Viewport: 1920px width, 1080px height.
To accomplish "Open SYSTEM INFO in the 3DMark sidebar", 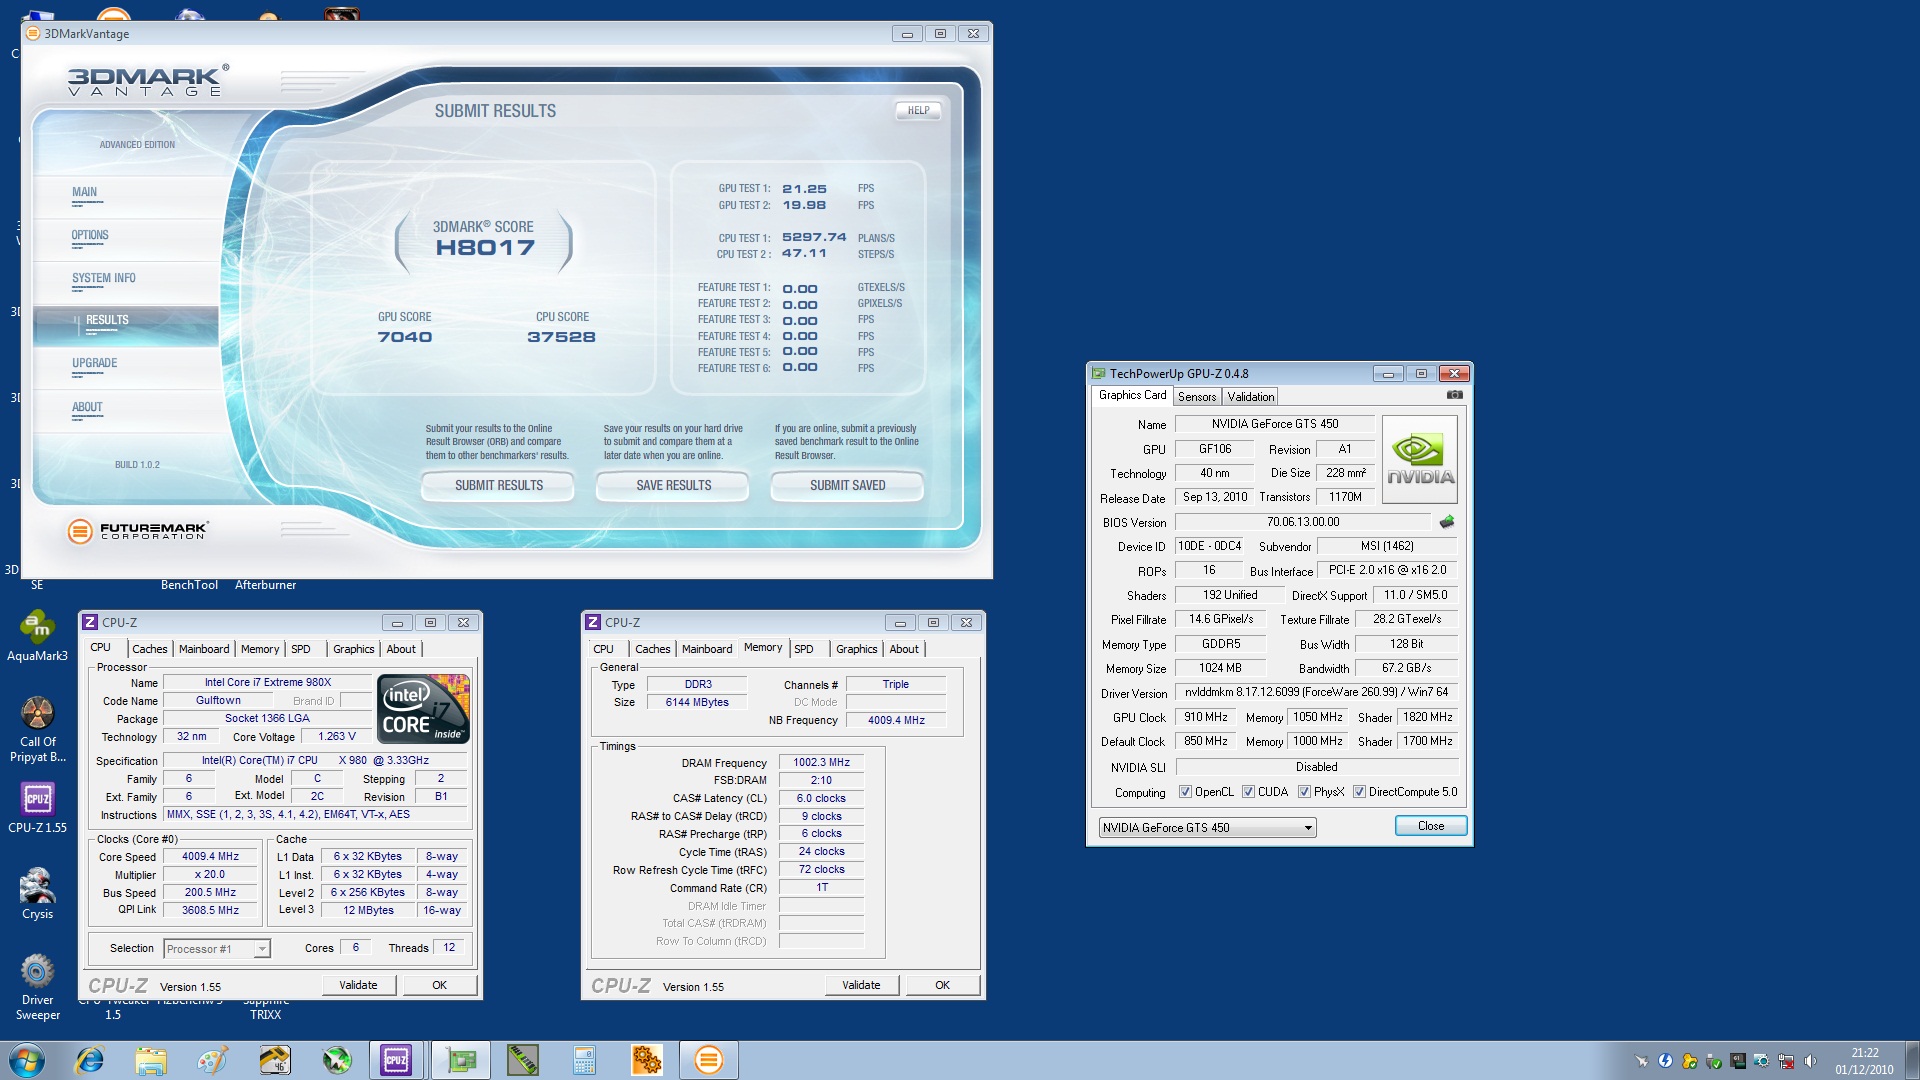I will 103,279.
